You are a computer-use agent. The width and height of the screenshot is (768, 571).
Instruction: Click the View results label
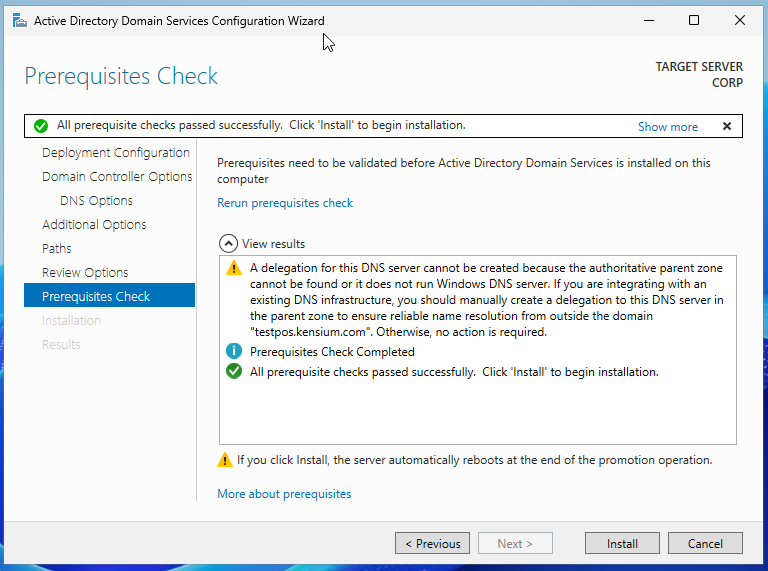pyautogui.click(x=273, y=243)
